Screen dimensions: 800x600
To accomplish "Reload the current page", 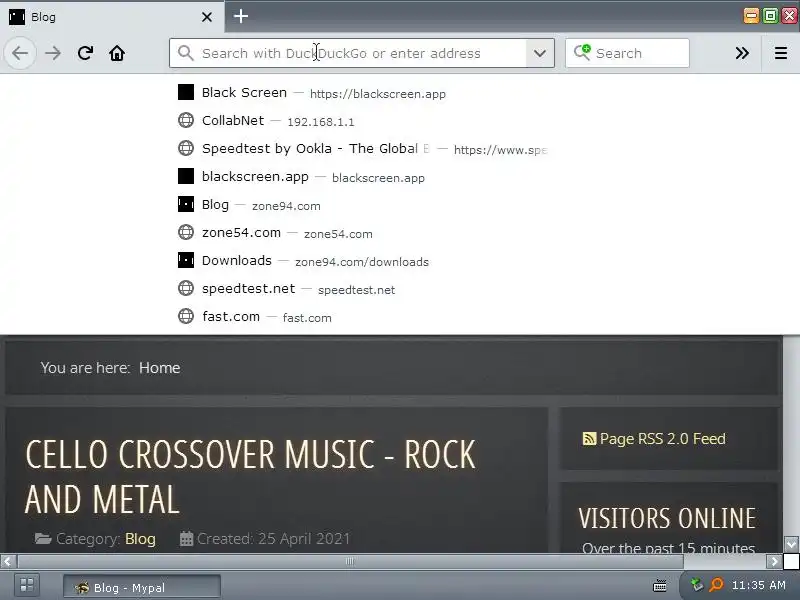I will (85, 53).
